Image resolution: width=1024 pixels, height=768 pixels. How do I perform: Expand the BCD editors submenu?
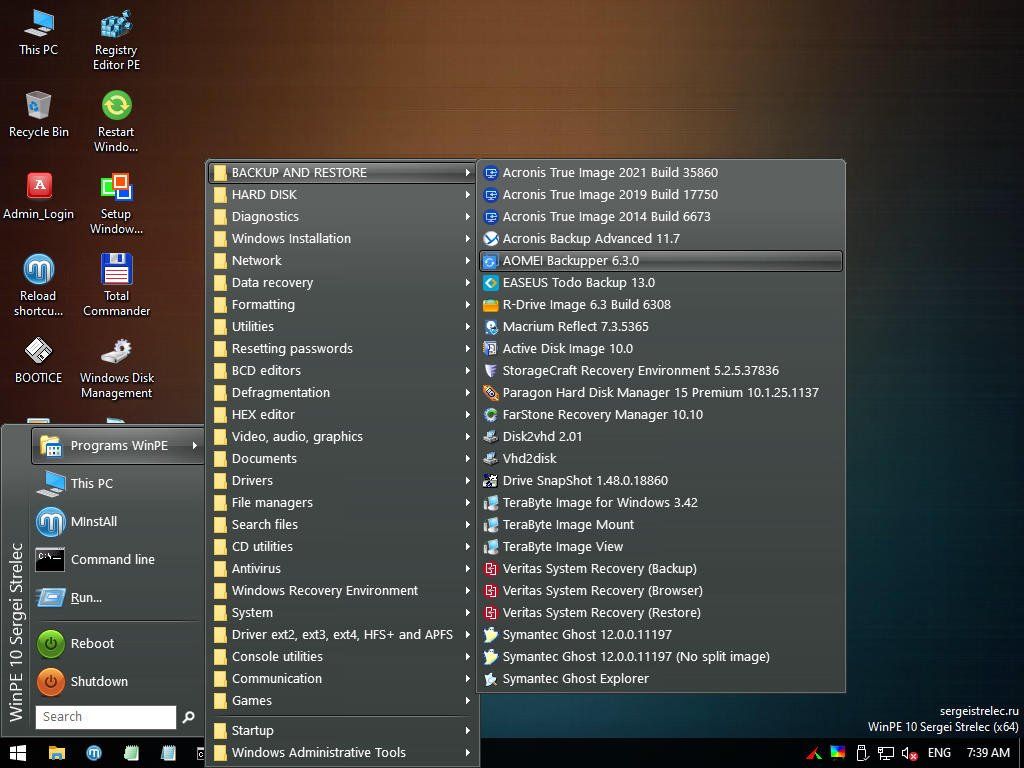[343, 370]
